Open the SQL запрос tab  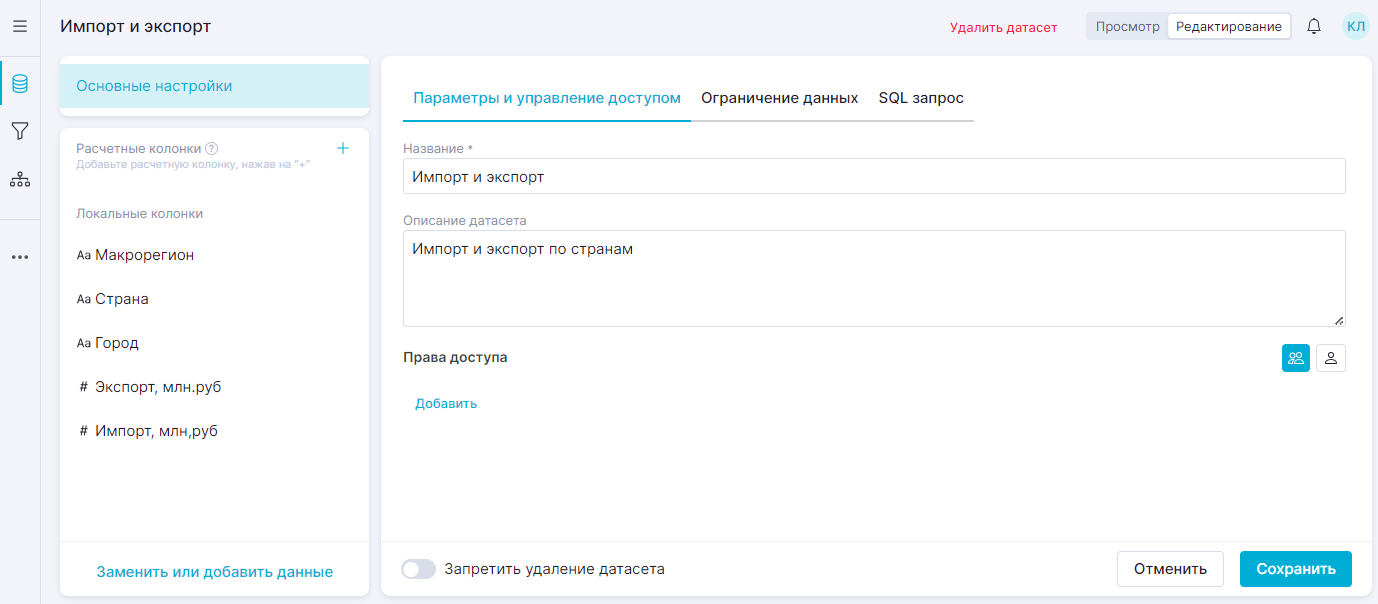click(920, 98)
